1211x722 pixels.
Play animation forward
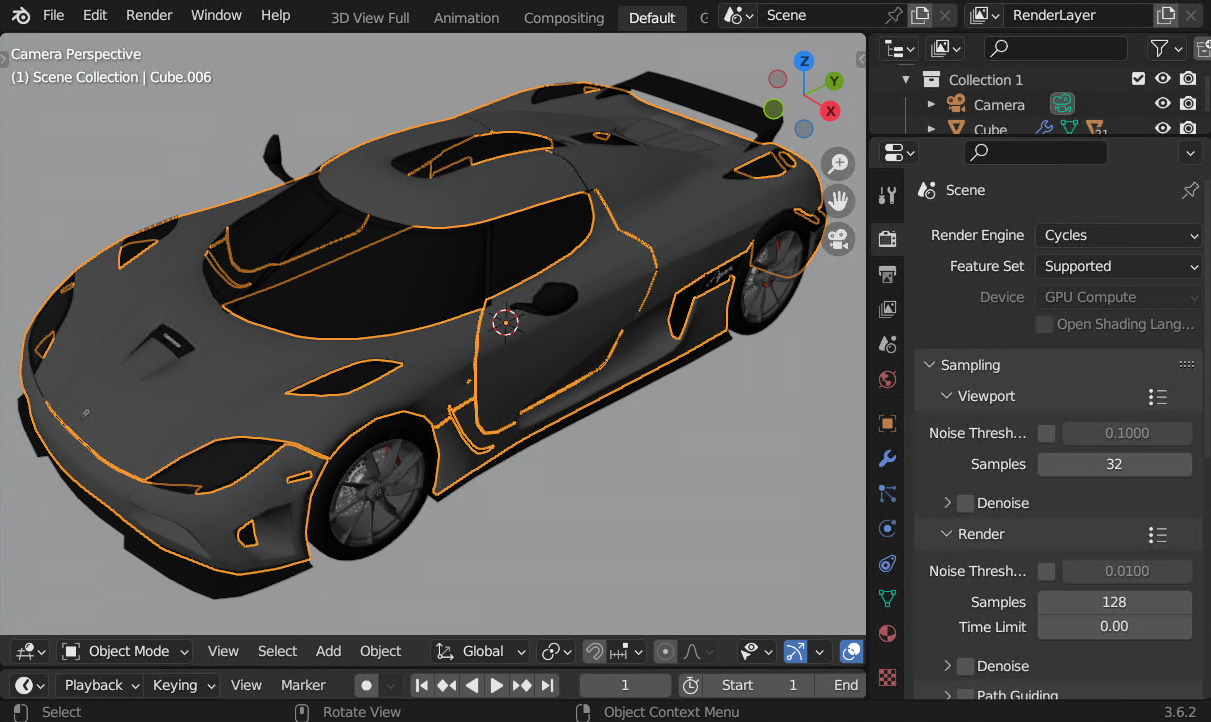pos(497,685)
